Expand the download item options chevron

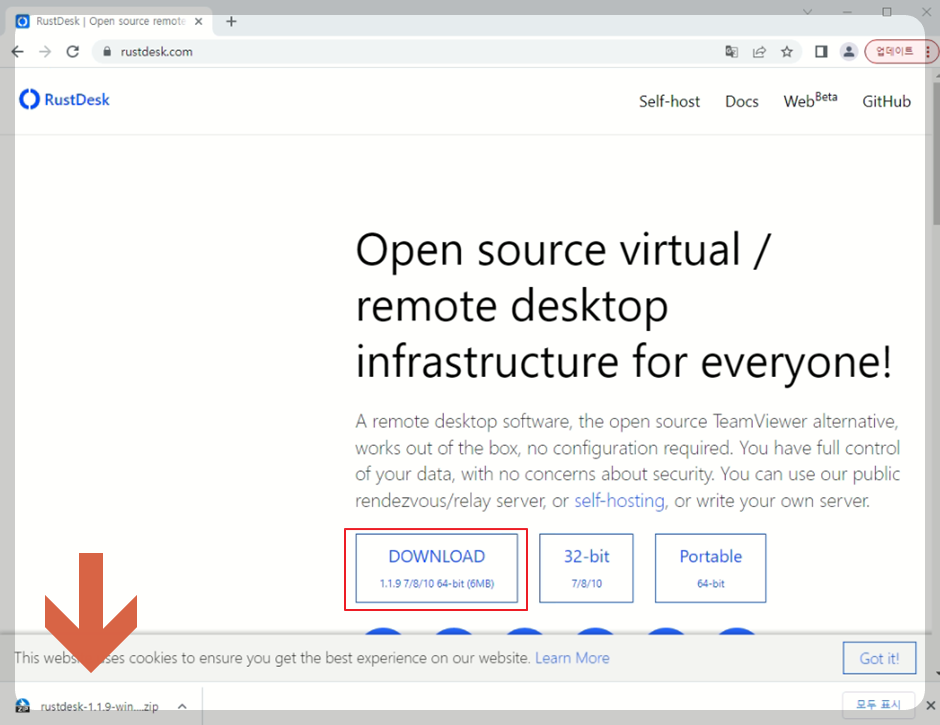(182, 706)
